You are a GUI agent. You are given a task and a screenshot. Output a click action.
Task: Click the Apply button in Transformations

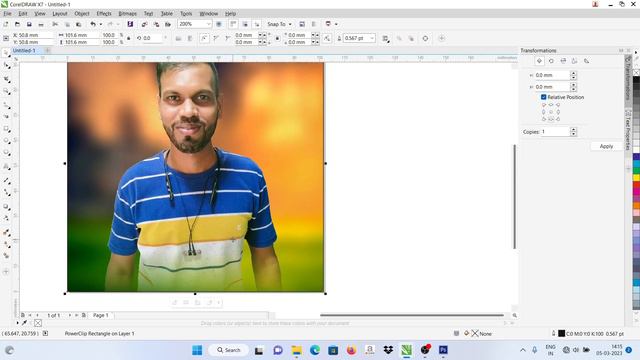(x=606, y=146)
